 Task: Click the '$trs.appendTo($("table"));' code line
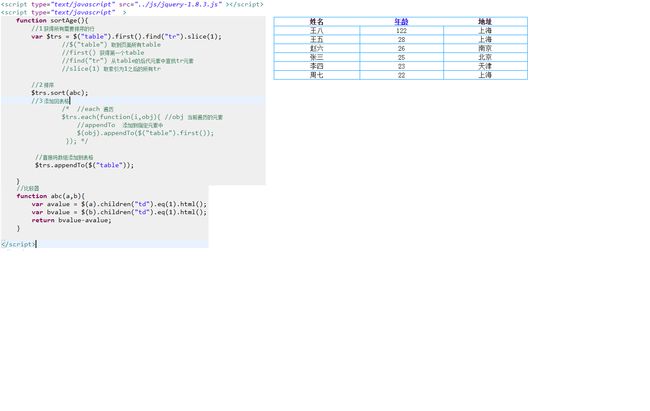(85, 165)
